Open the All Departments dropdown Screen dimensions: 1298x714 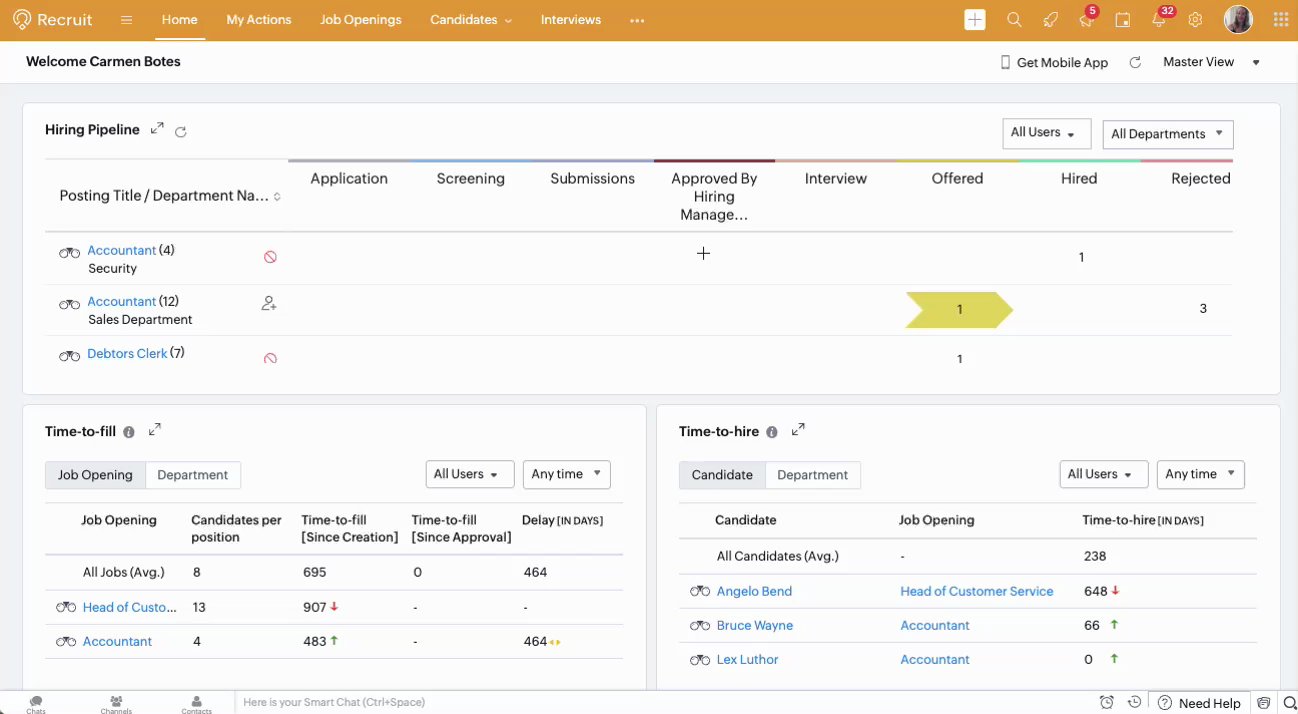pos(1167,134)
